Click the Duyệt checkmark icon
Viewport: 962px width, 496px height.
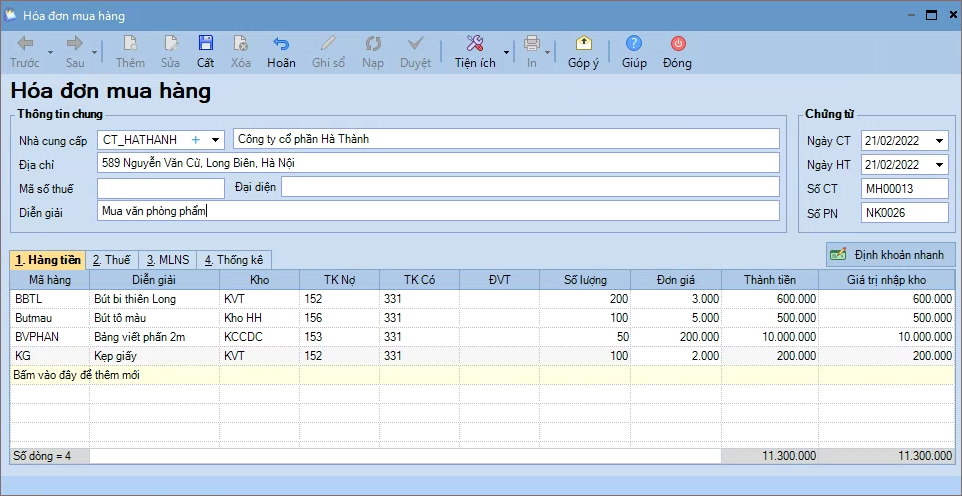(416, 43)
